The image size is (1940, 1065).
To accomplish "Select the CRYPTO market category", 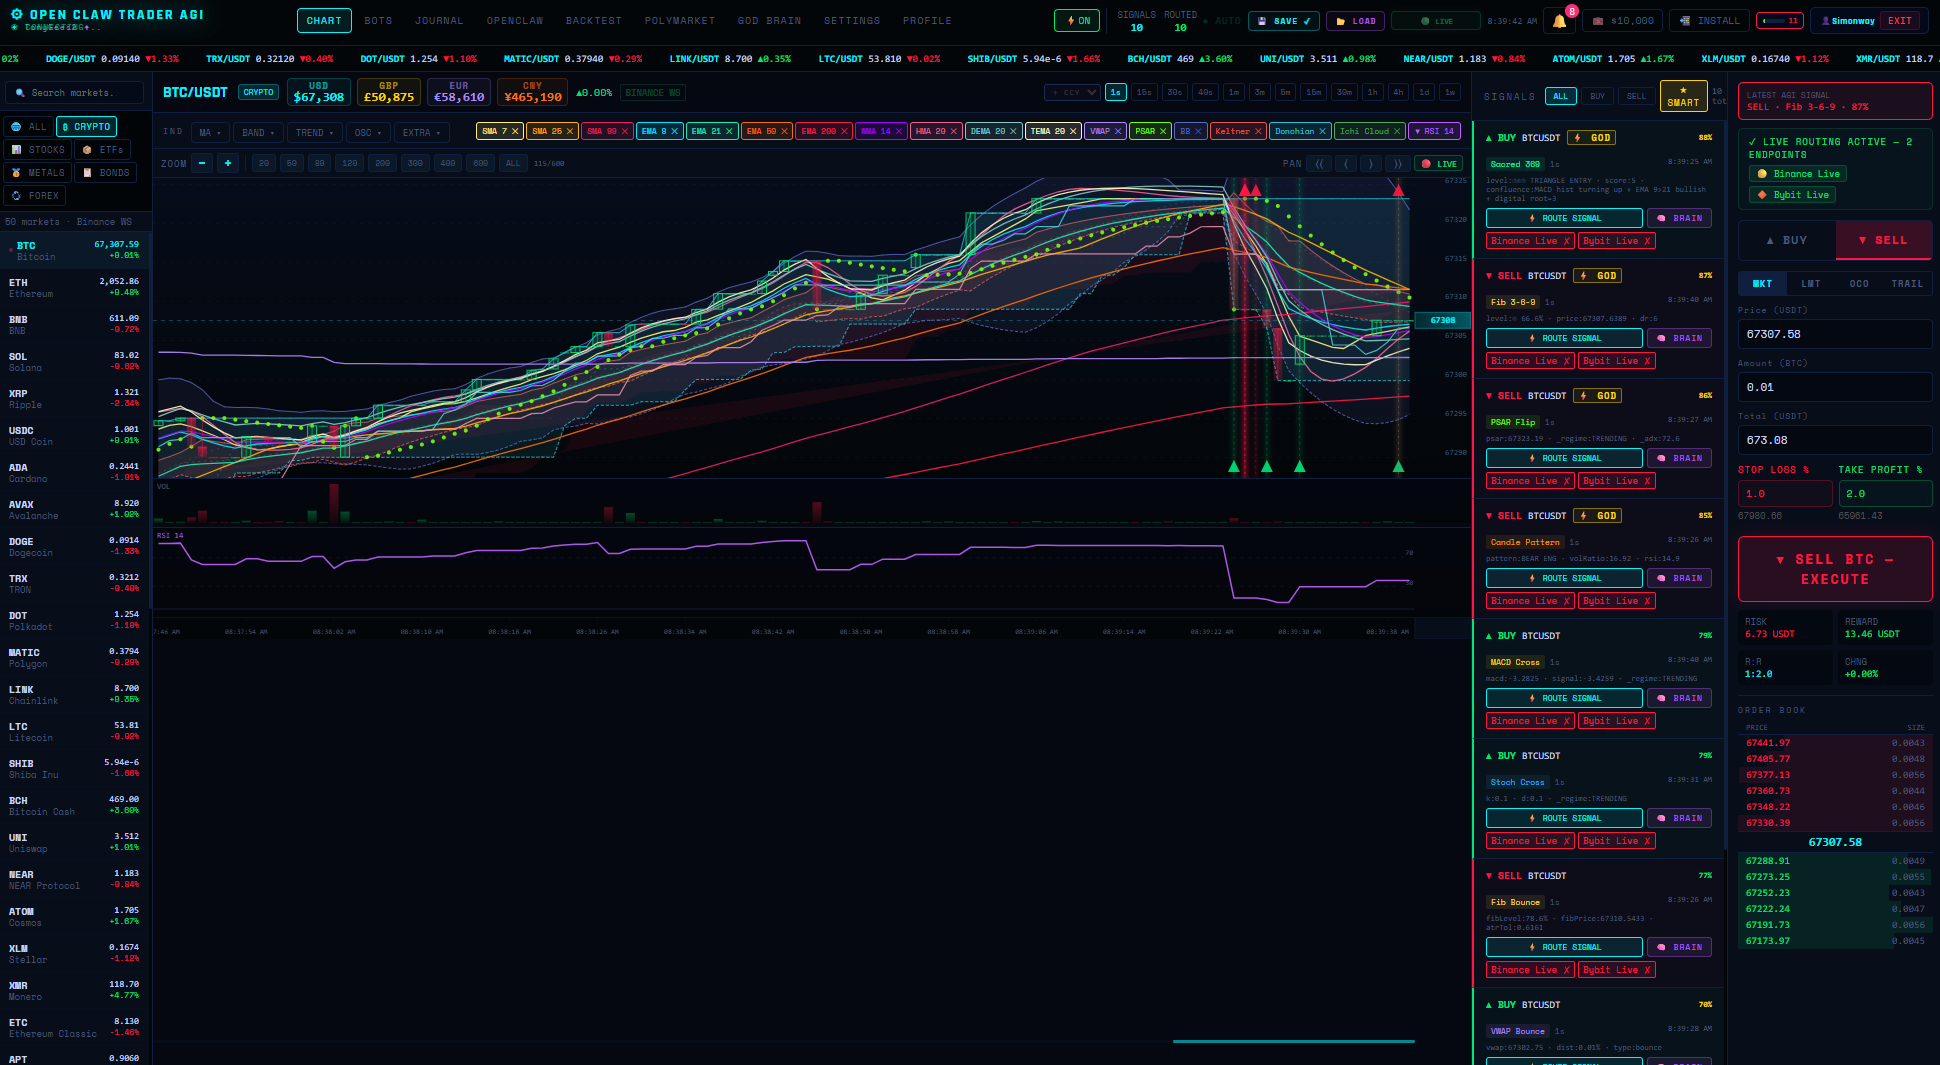I will [x=87, y=127].
